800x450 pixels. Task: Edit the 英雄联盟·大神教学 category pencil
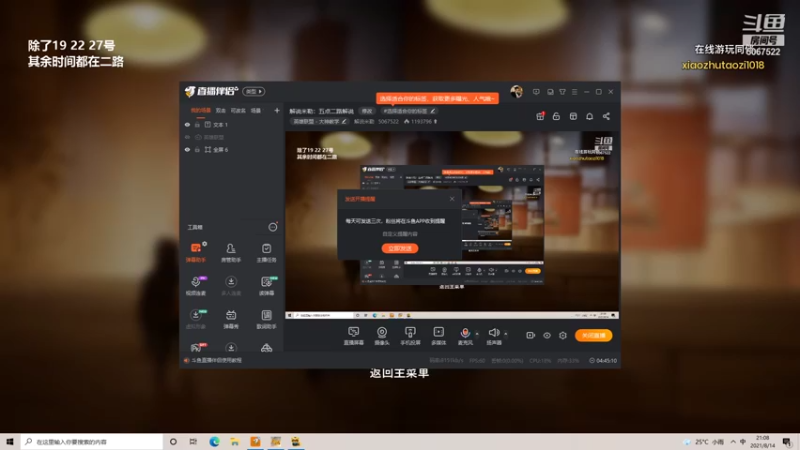[344, 121]
